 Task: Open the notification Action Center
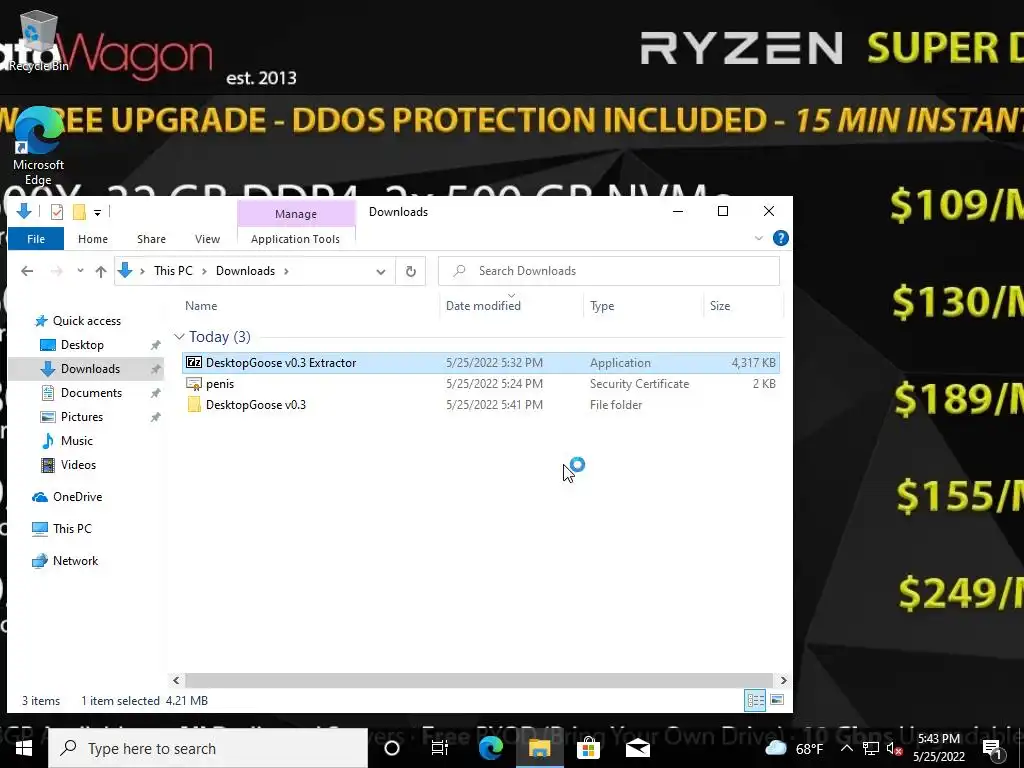coord(991,749)
